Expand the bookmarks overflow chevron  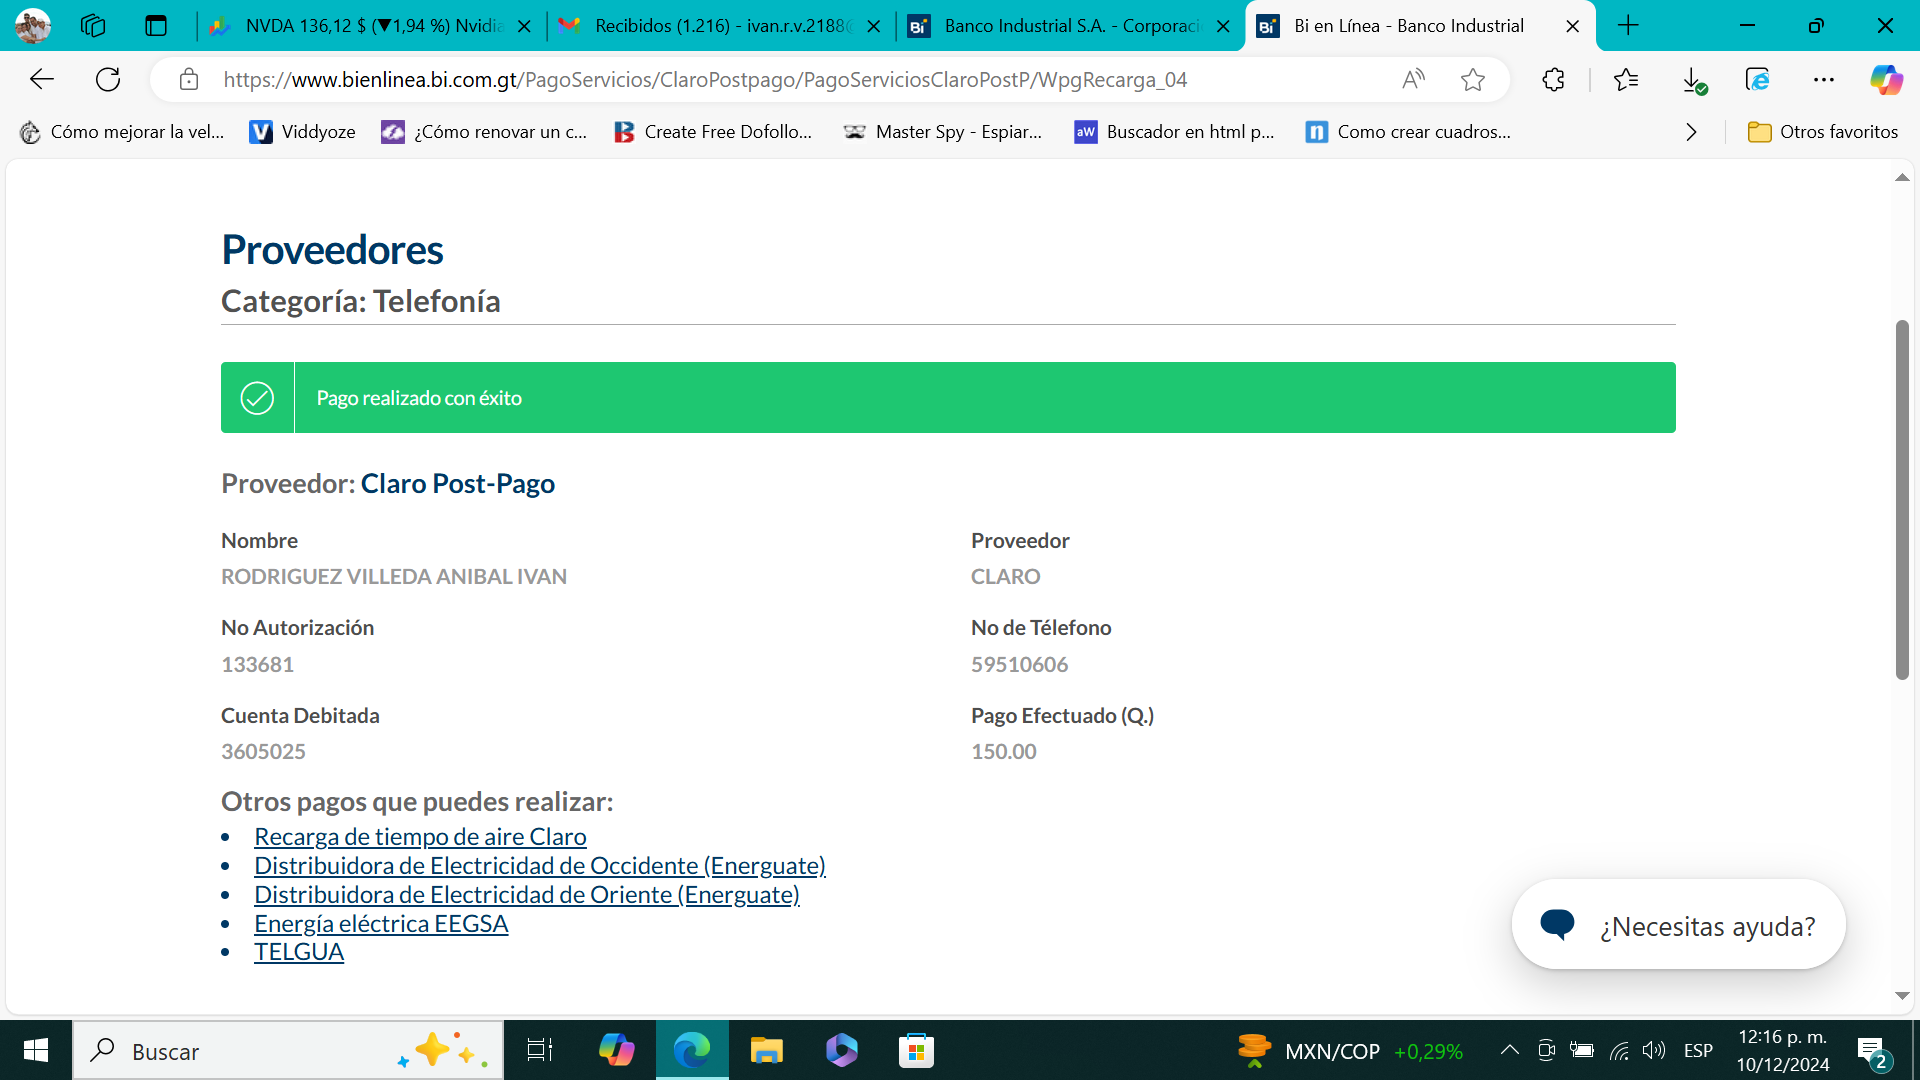point(1691,132)
